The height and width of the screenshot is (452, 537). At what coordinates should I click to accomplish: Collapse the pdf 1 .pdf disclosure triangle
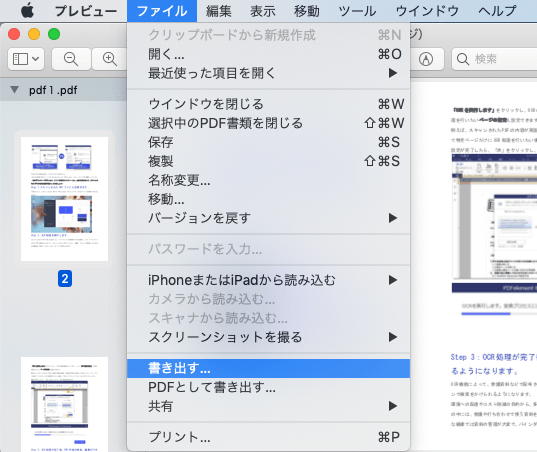click(x=14, y=90)
